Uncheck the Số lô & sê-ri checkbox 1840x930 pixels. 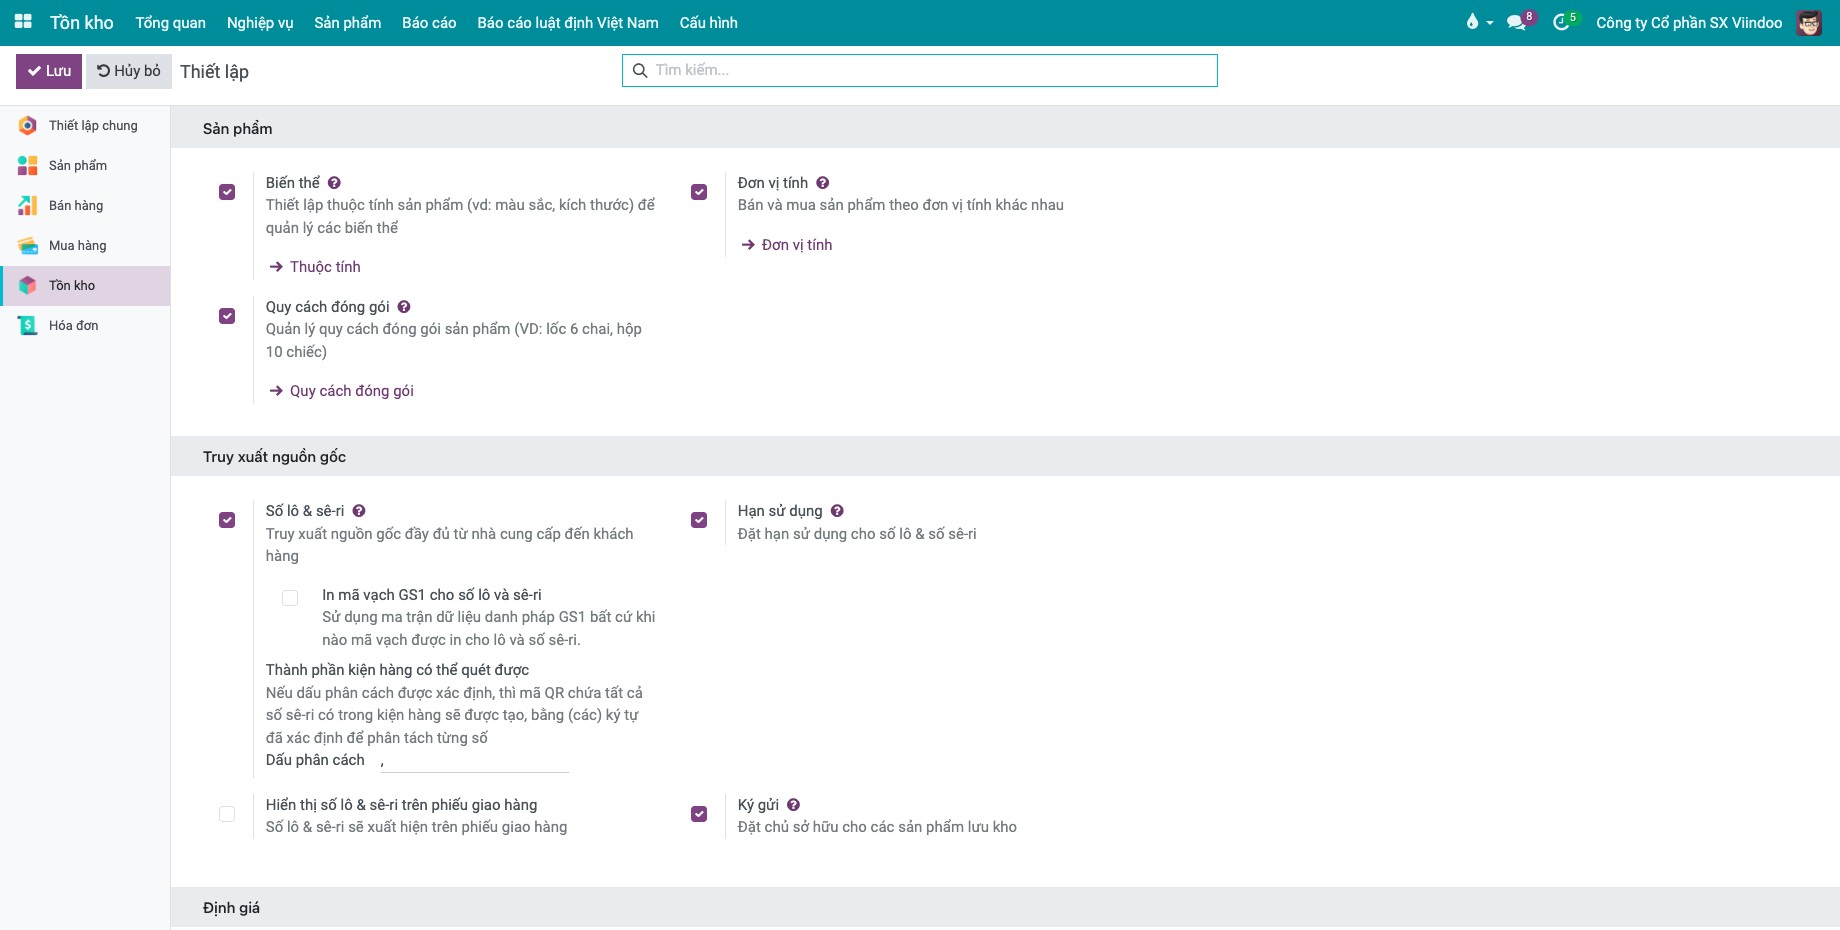pos(227,520)
